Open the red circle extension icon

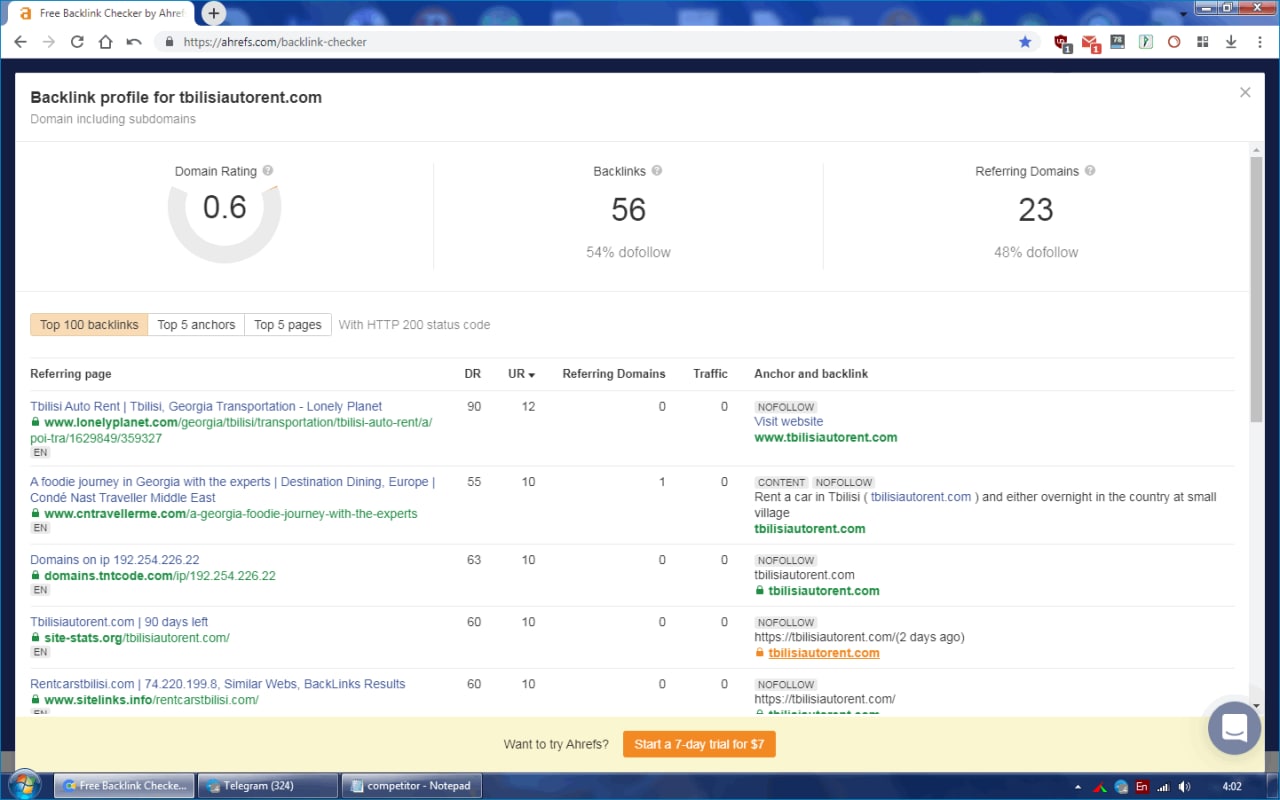click(1175, 42)
